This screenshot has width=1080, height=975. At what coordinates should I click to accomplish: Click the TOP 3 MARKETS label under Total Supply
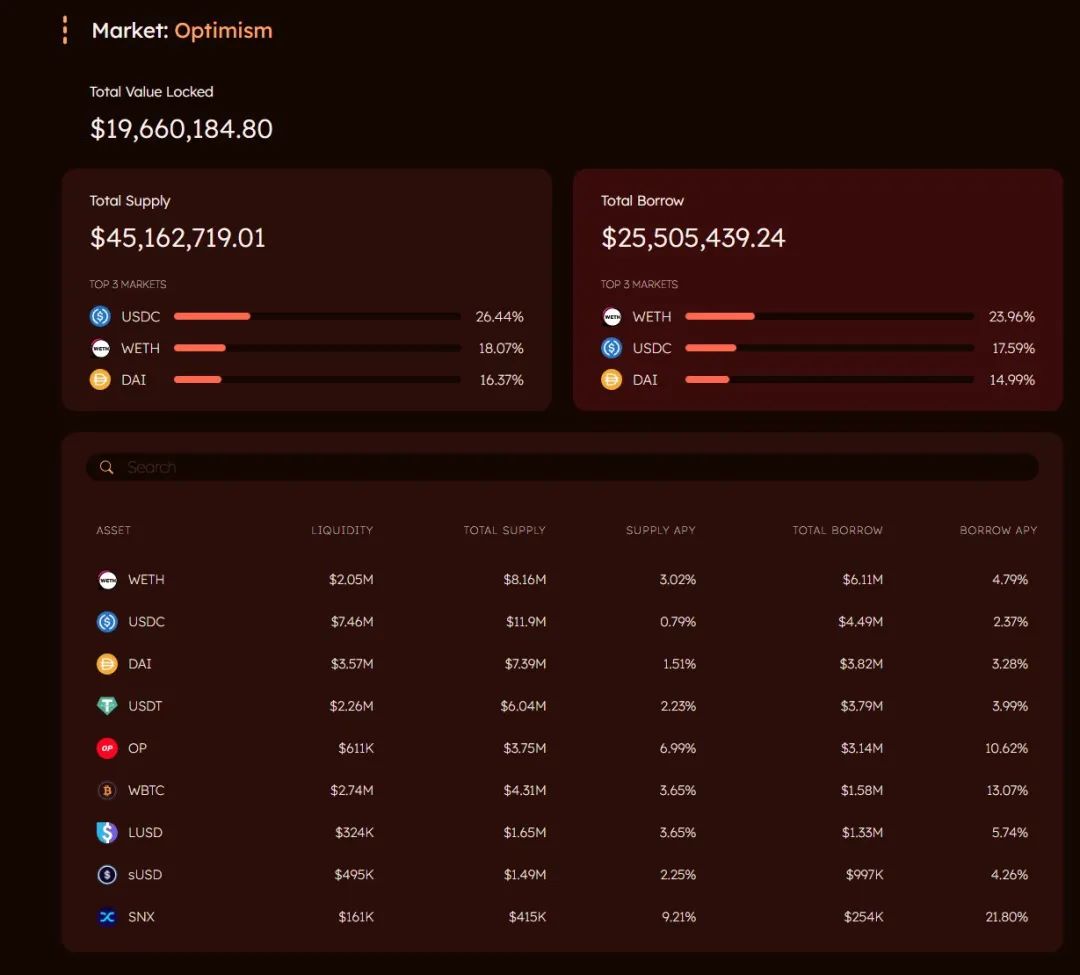[127, 284]
